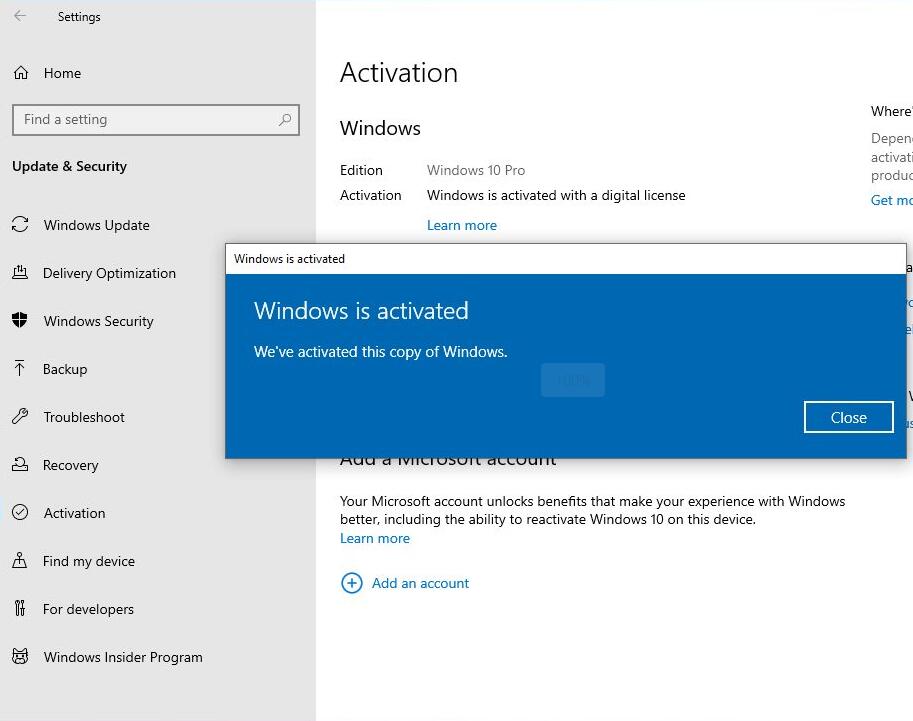Screen dimensions: 913x721
Task: Click the For developers tools icon
Action: 20,608
